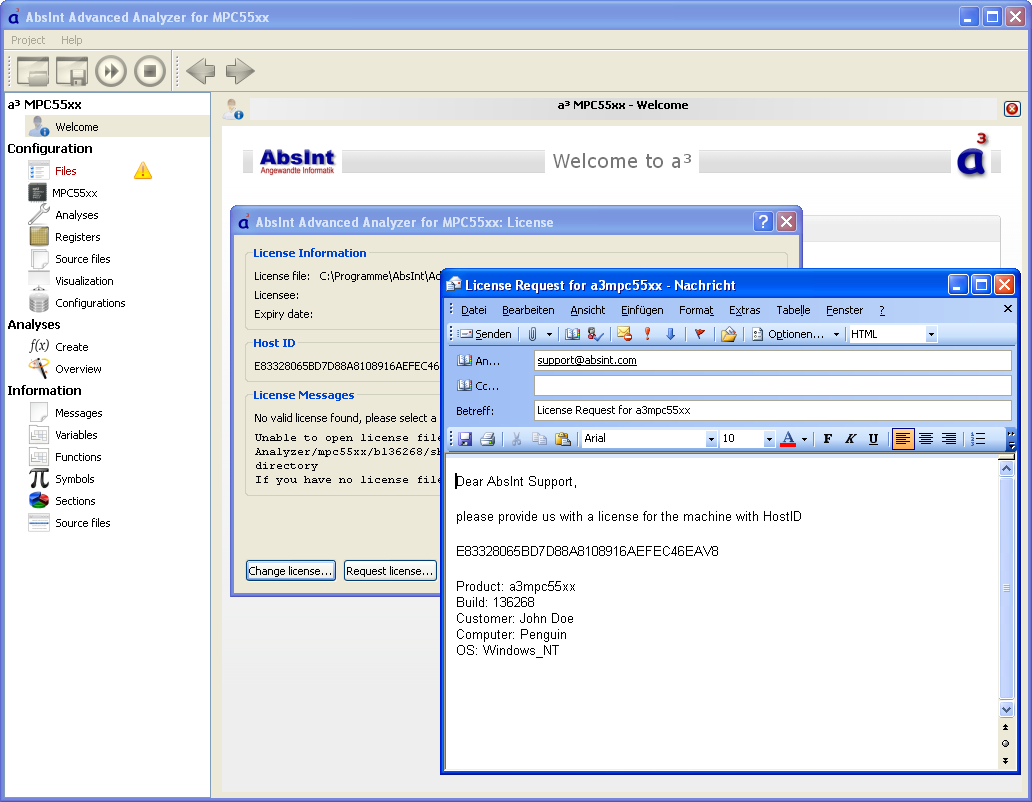Open Variables under Information
The height and width of the screenshot is (802, 1032).
[x=76, y=435]
